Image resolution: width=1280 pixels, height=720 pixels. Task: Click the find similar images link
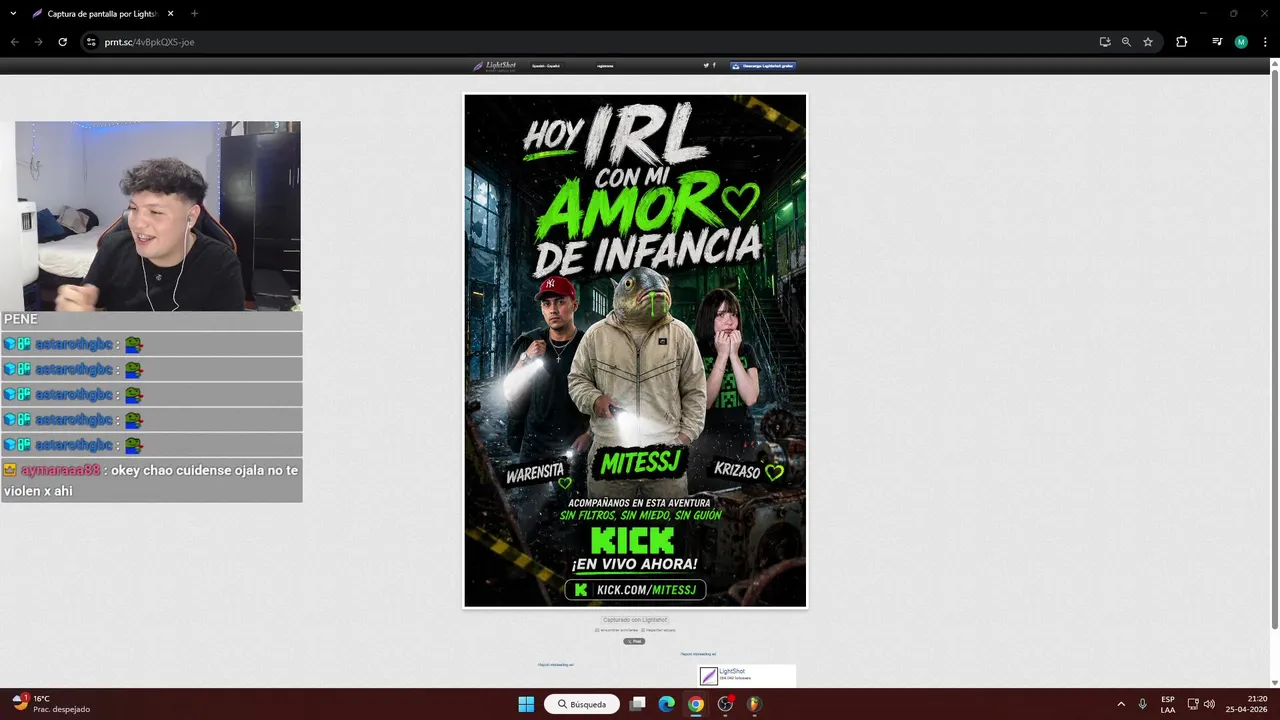(x=617, y=630)
